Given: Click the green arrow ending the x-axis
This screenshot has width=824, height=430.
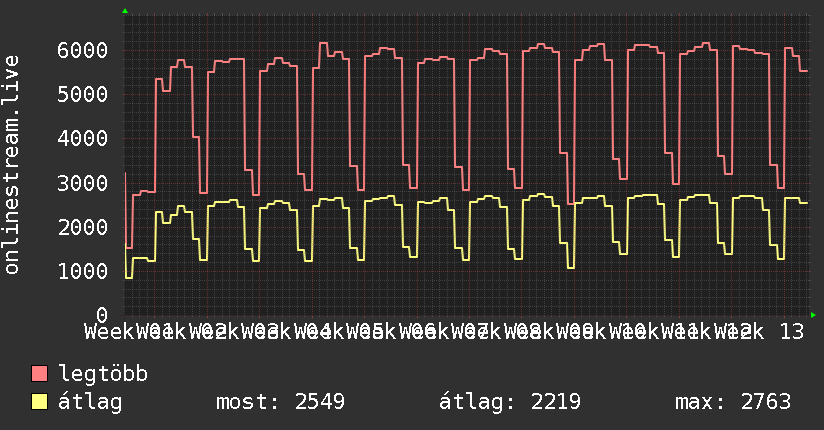Looking at the screenshot, I should point(813,315).
